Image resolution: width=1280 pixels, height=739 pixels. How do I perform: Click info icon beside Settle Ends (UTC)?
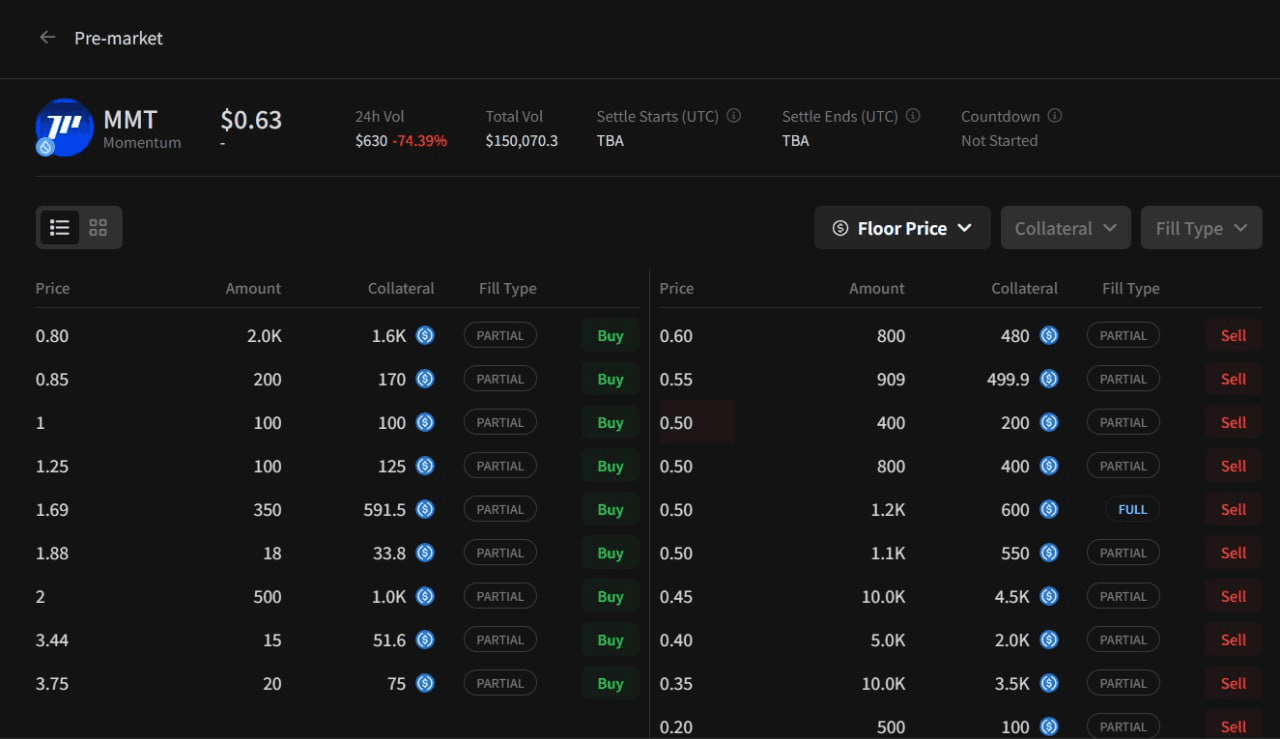[x=912, y=116]
